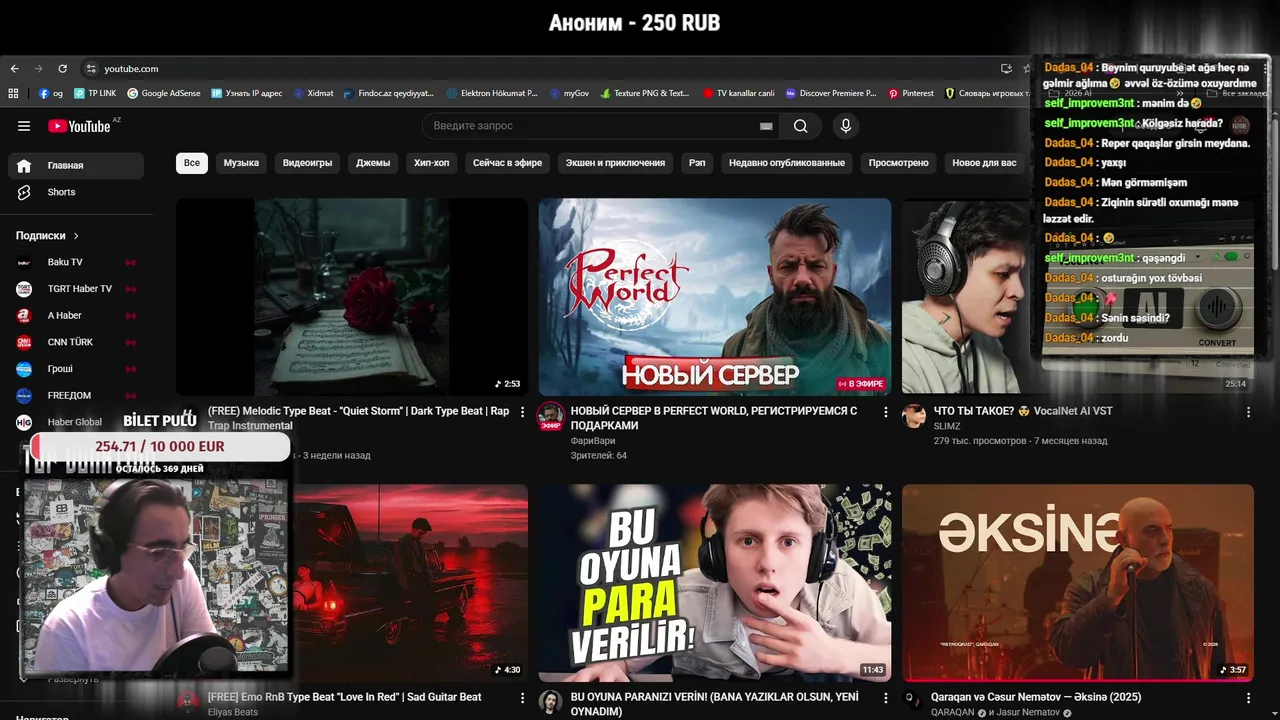This screenshot has width=1280, height=720.
Task: Play the ƏKSİNƏ concert thumbnail
Action: coord(1077,582)
